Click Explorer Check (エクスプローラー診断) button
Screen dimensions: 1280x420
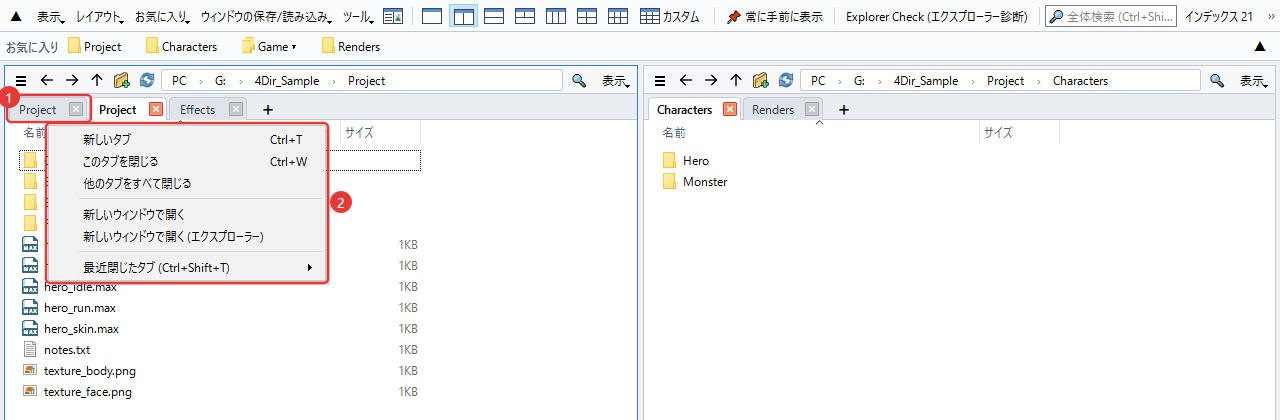[936, 17]
